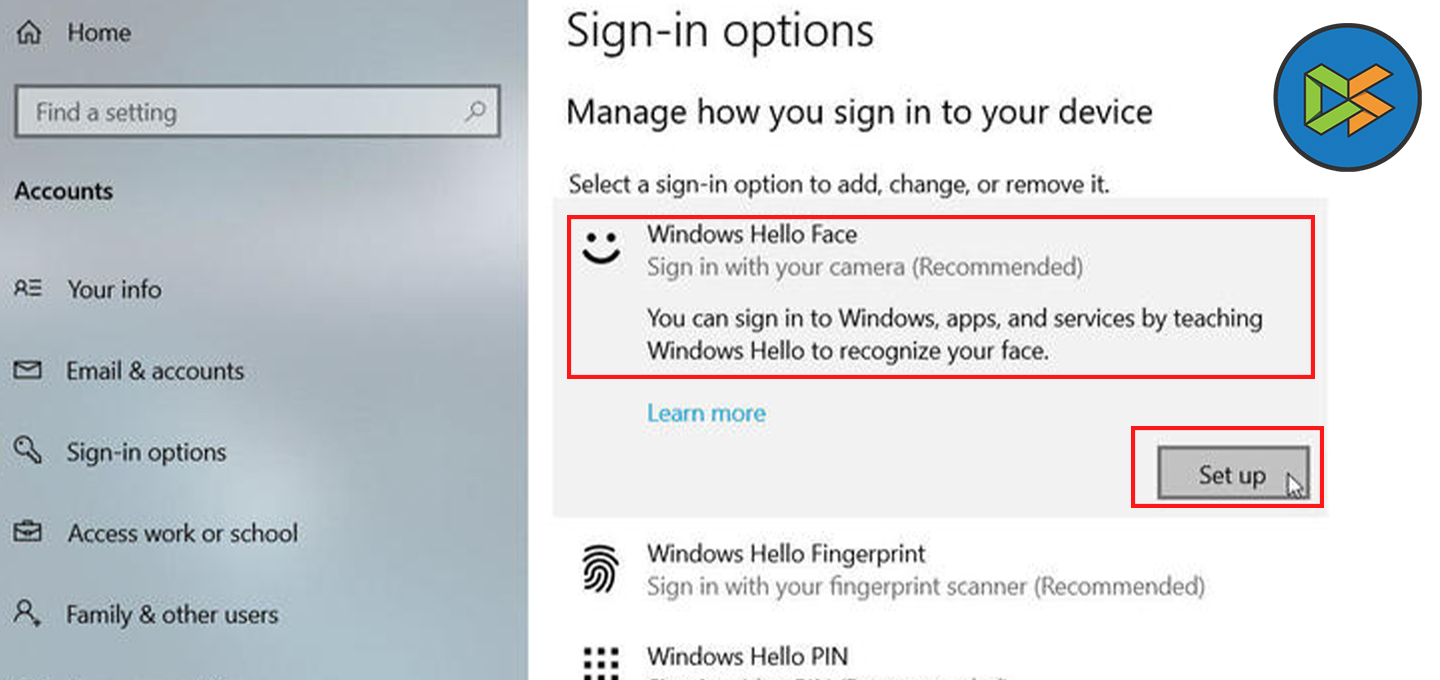
Task: Go to Email & accounts page
Action: (x=155, y=371)
